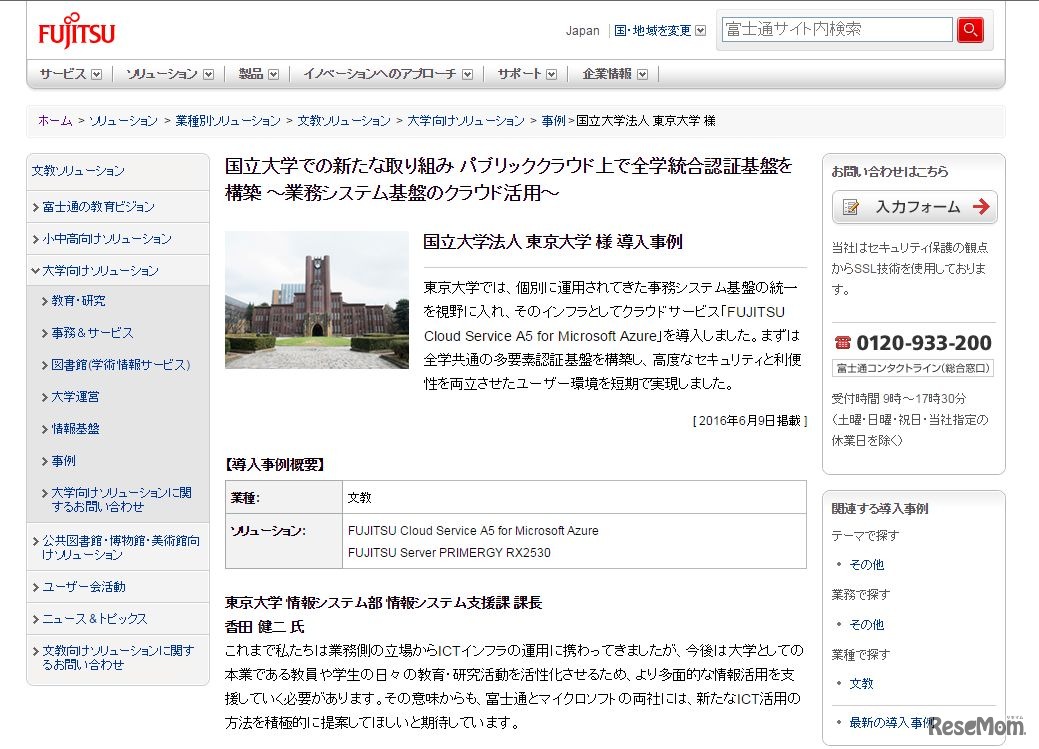Open the 製品 menu
This screenshot has height=749, width=1039.
click(258, 74)
